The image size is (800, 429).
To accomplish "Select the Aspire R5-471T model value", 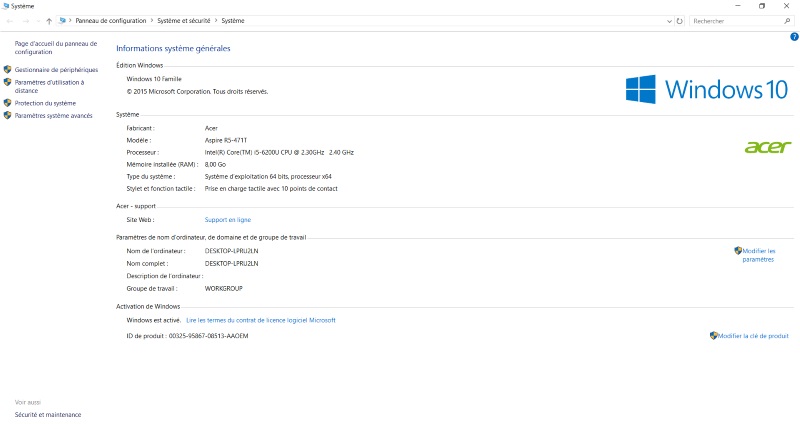I will pos(226,140).
